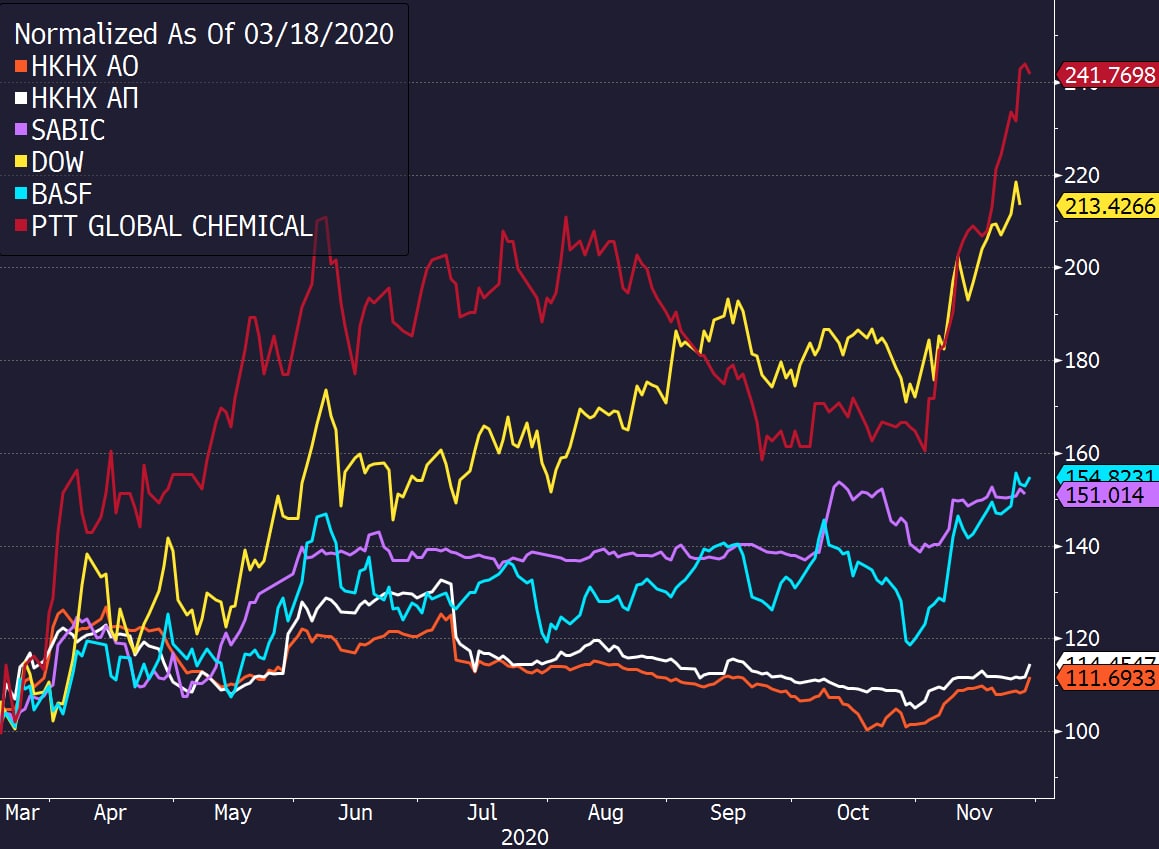Click the Sep x-axis label
The width and height of the screenshot is (1159, 849).
click(x=728, y=813)
